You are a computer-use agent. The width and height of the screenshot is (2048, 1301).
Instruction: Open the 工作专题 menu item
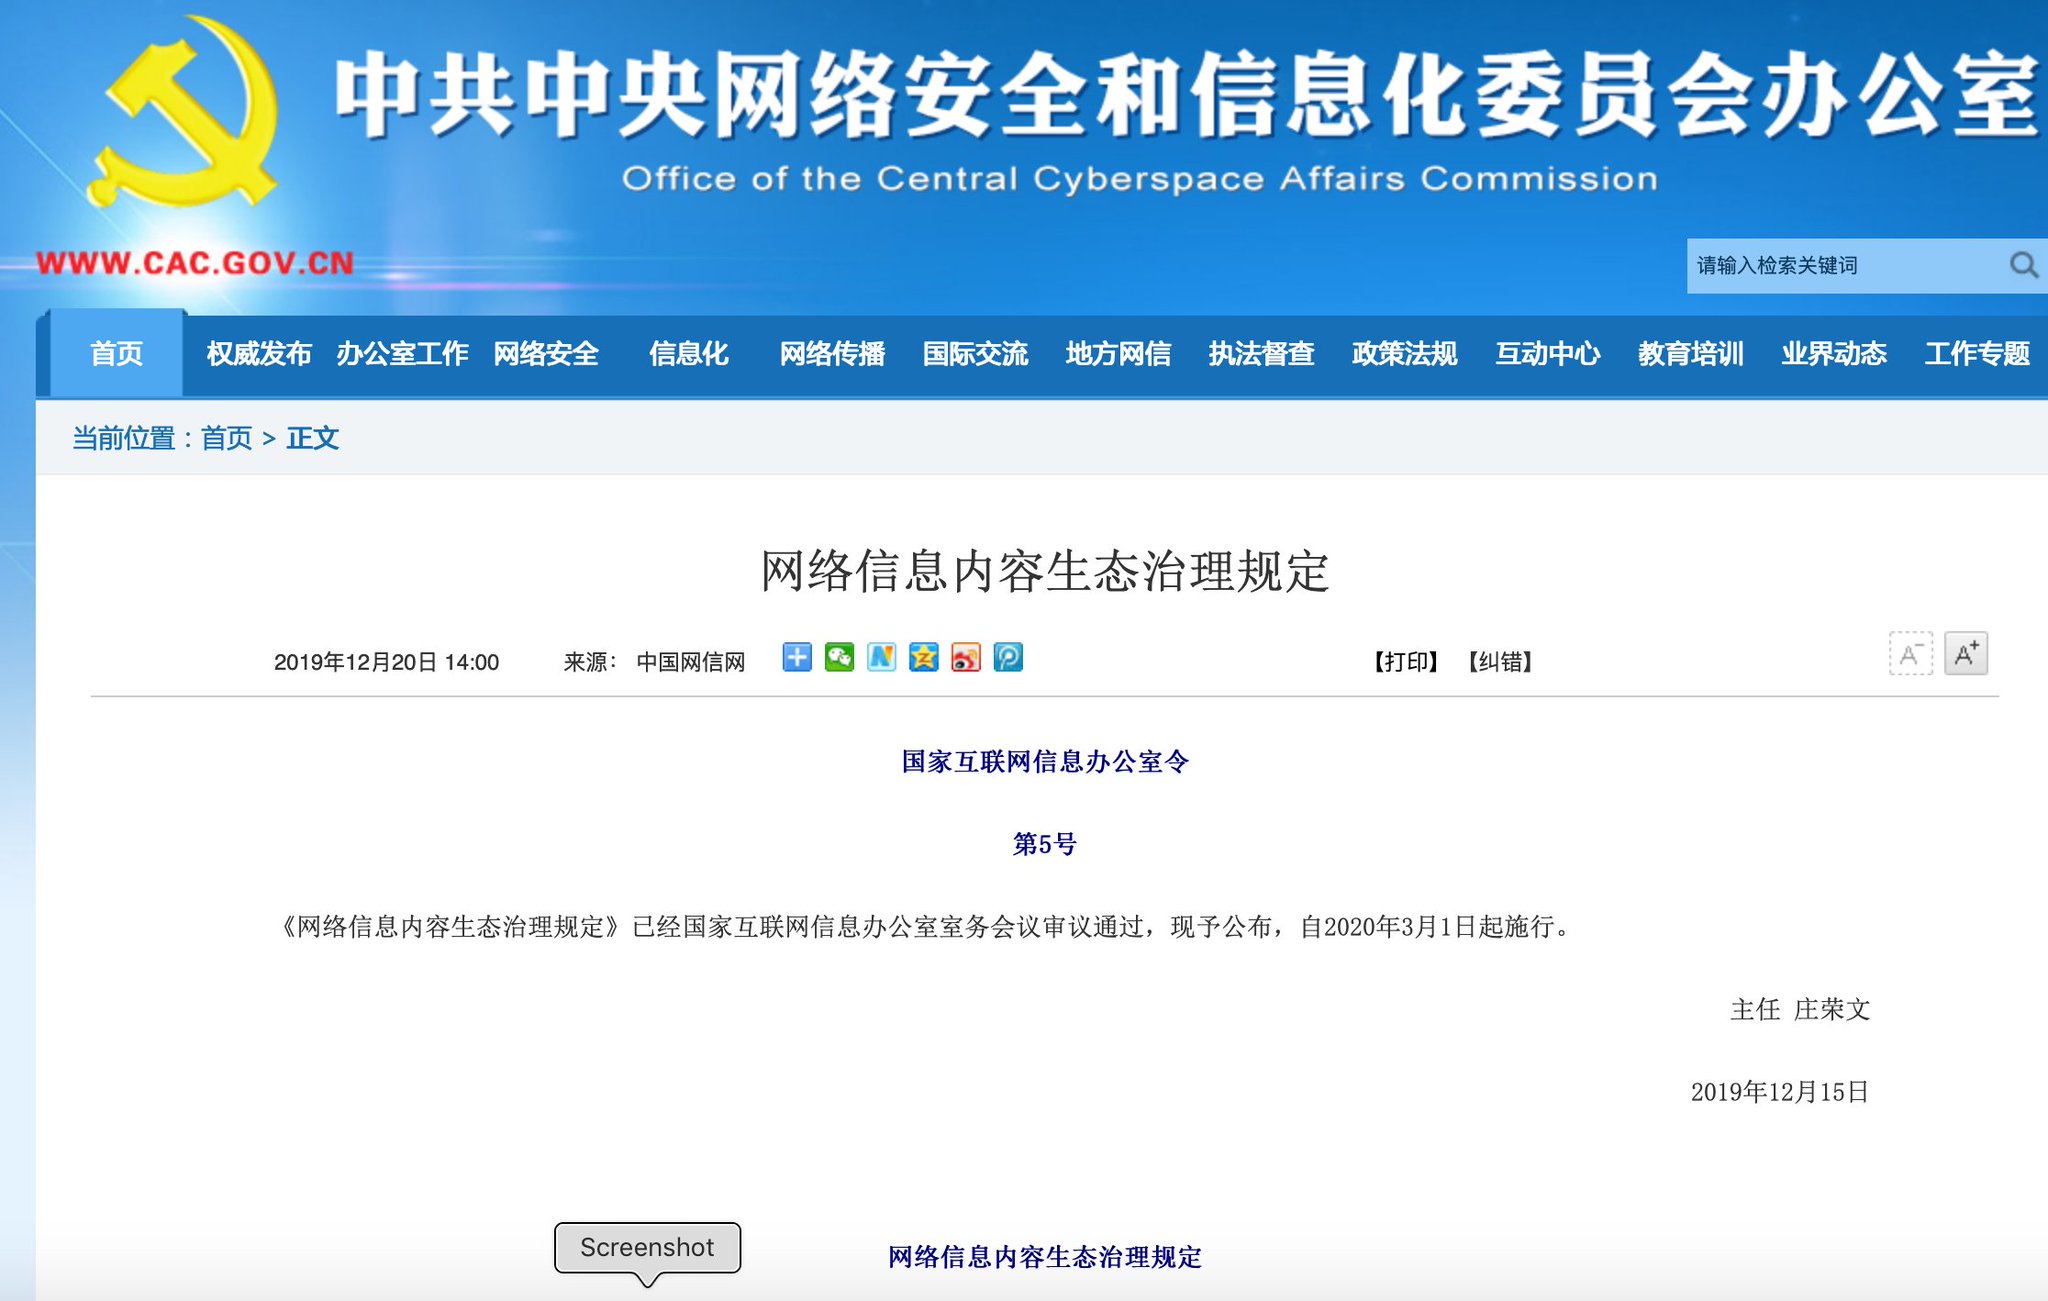click(x=1977, y=354)
